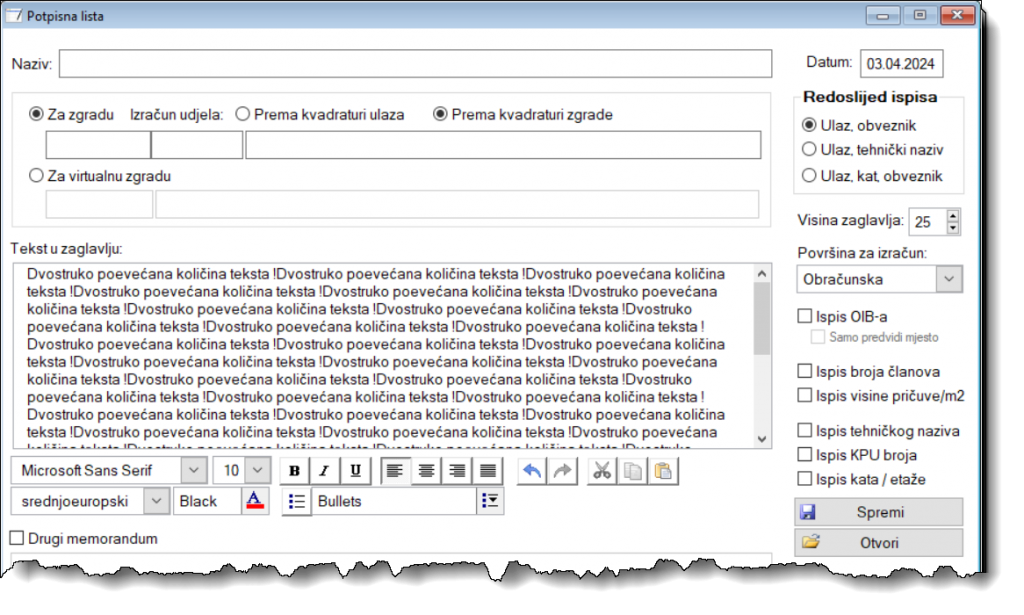The width and height of the screenshot is (1024, 615).
Task: Center the header text
Action: (426, 471)
